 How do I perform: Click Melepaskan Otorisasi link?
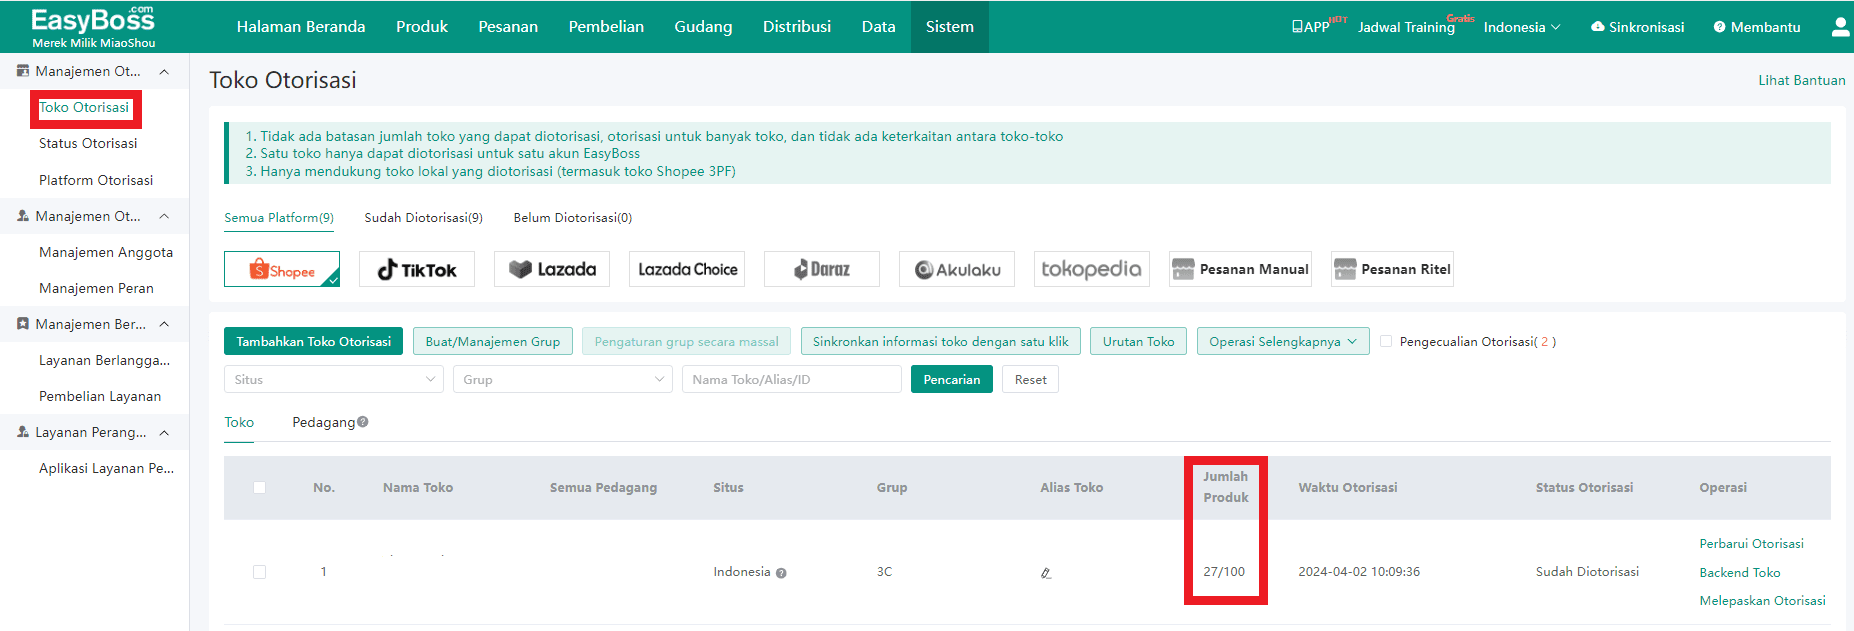(1763, 600)
